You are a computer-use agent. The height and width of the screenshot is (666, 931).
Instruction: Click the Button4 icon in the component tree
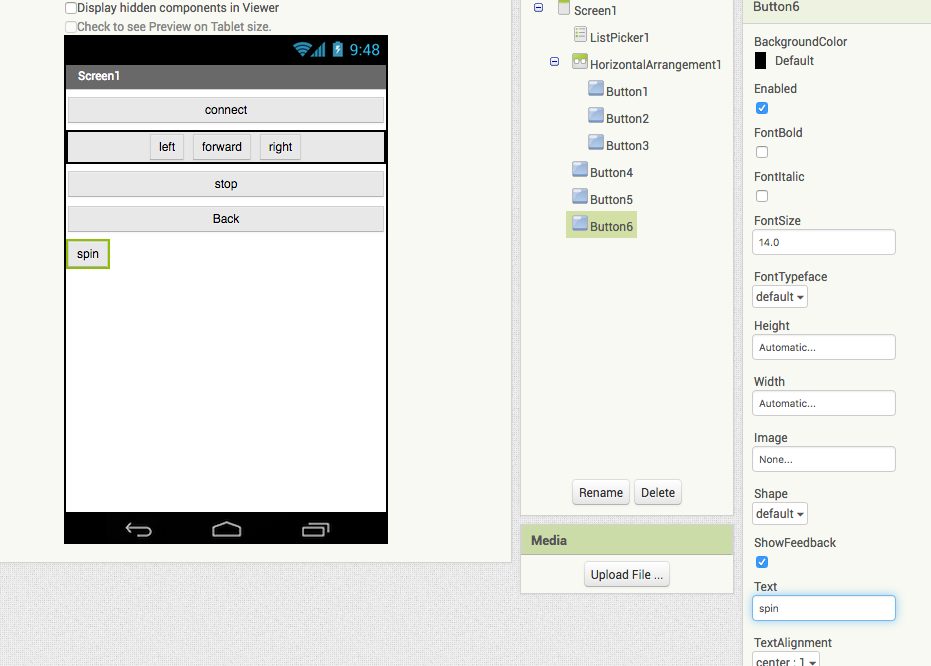click(x=580, y=170)
